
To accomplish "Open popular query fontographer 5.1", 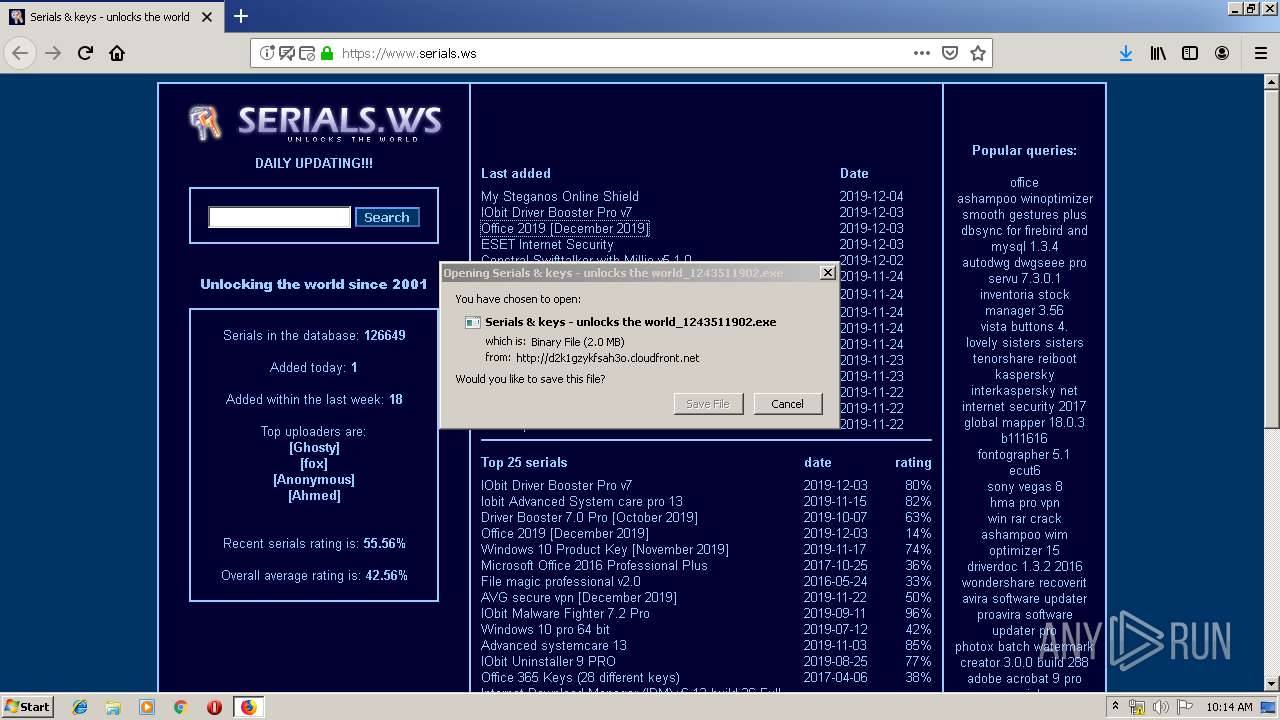I will 1024,454.
